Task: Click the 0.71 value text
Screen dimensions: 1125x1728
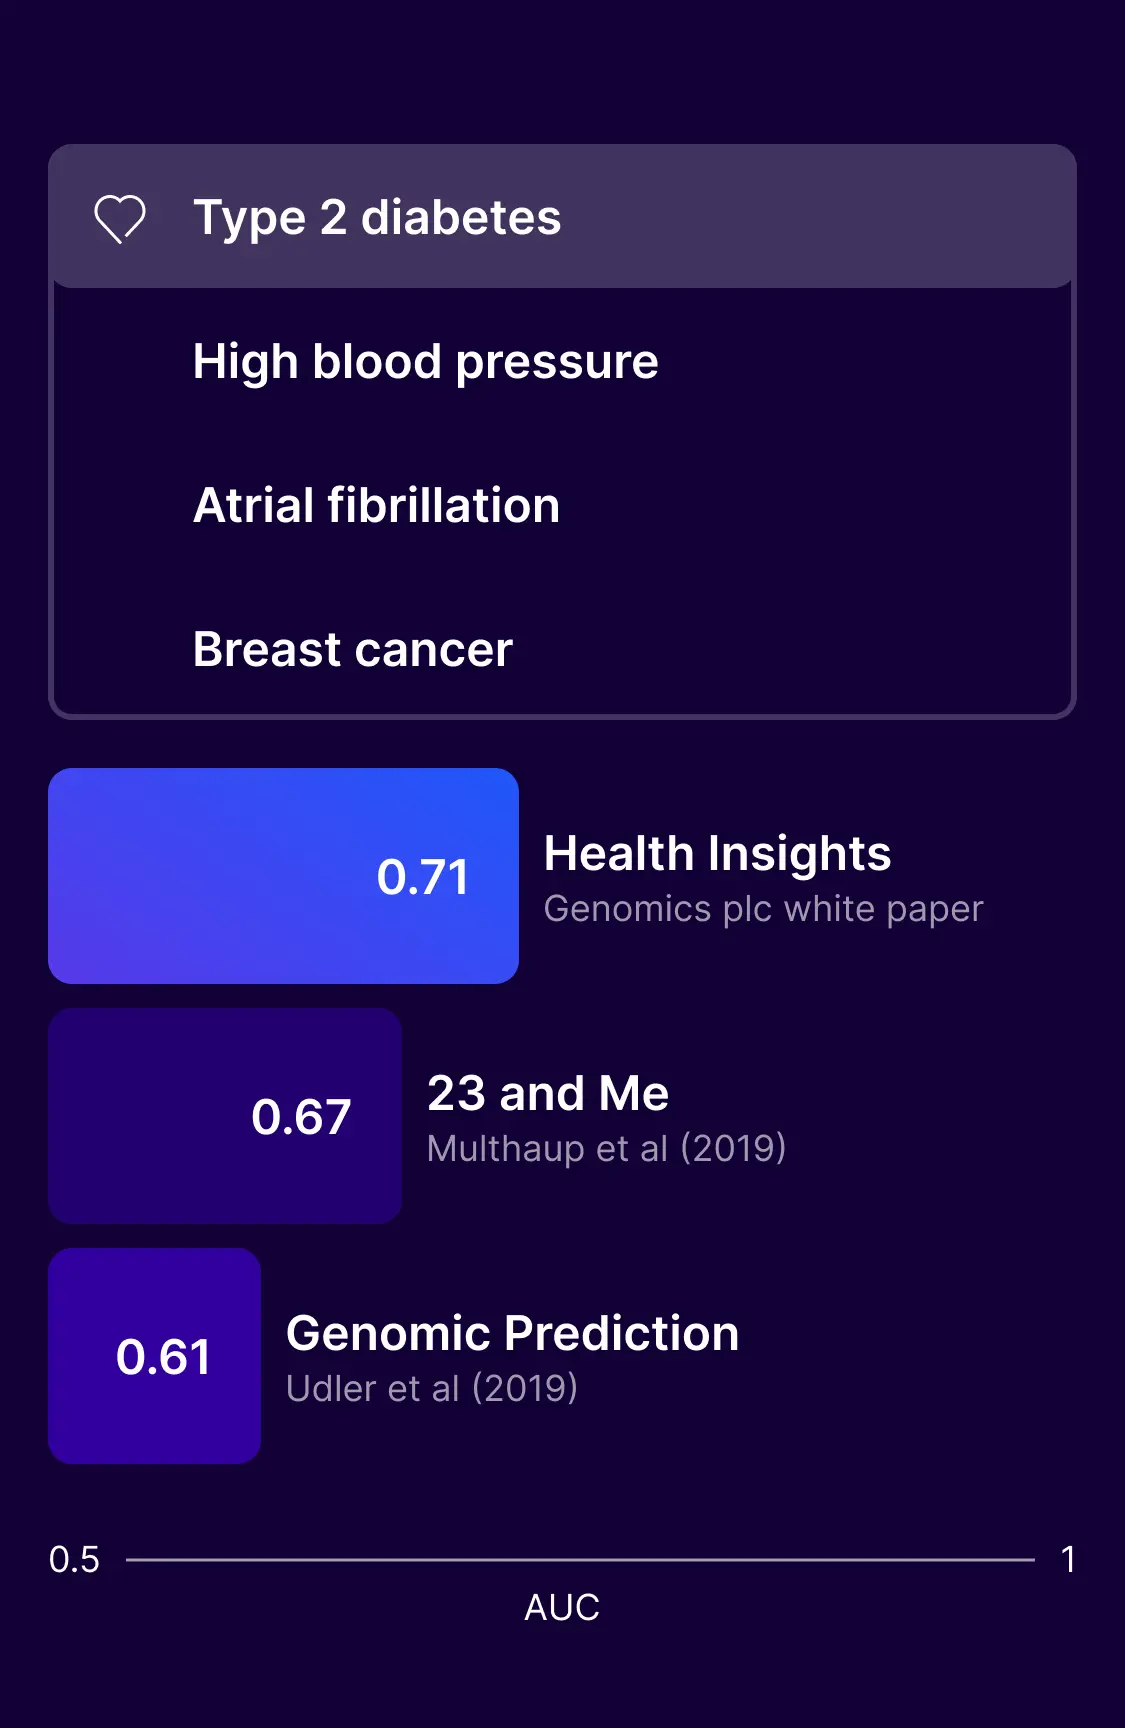Action: [x=422, y=877]
